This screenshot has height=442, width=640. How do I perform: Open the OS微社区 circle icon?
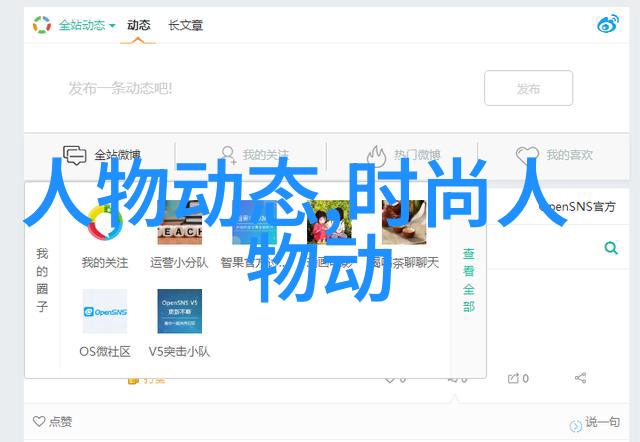[104, 311]
